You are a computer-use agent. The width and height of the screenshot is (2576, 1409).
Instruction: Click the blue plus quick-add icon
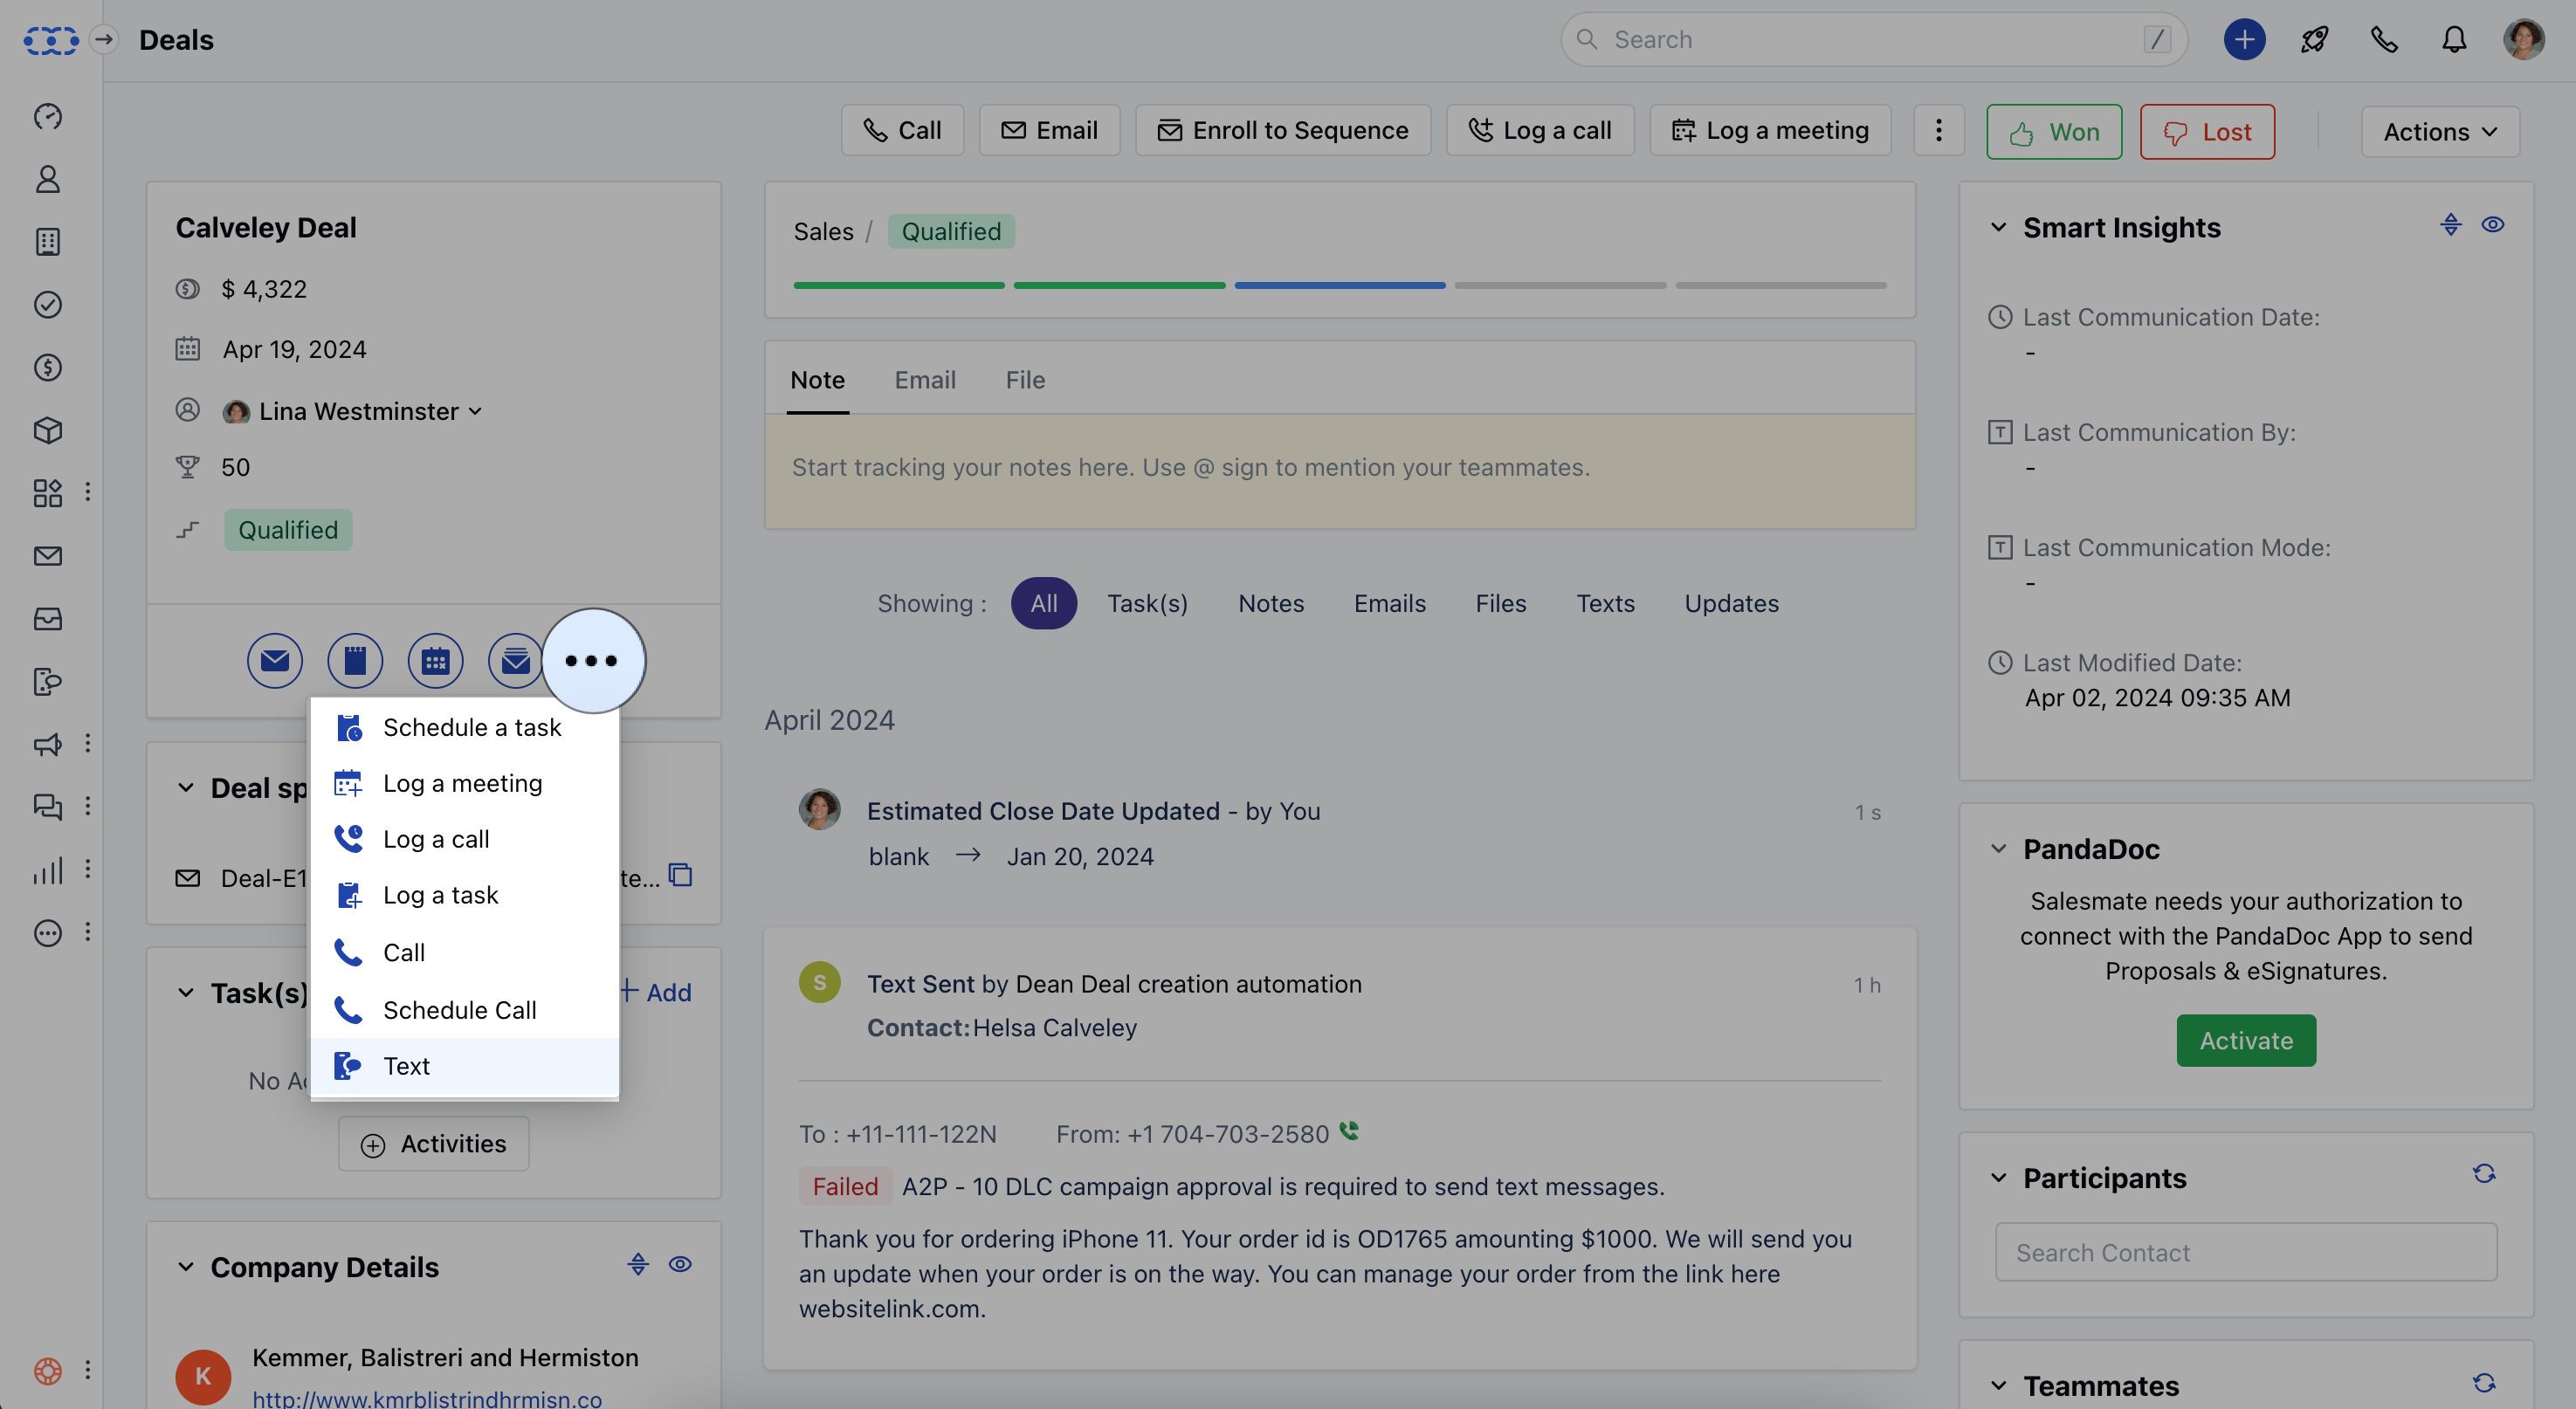[2244, 40]
